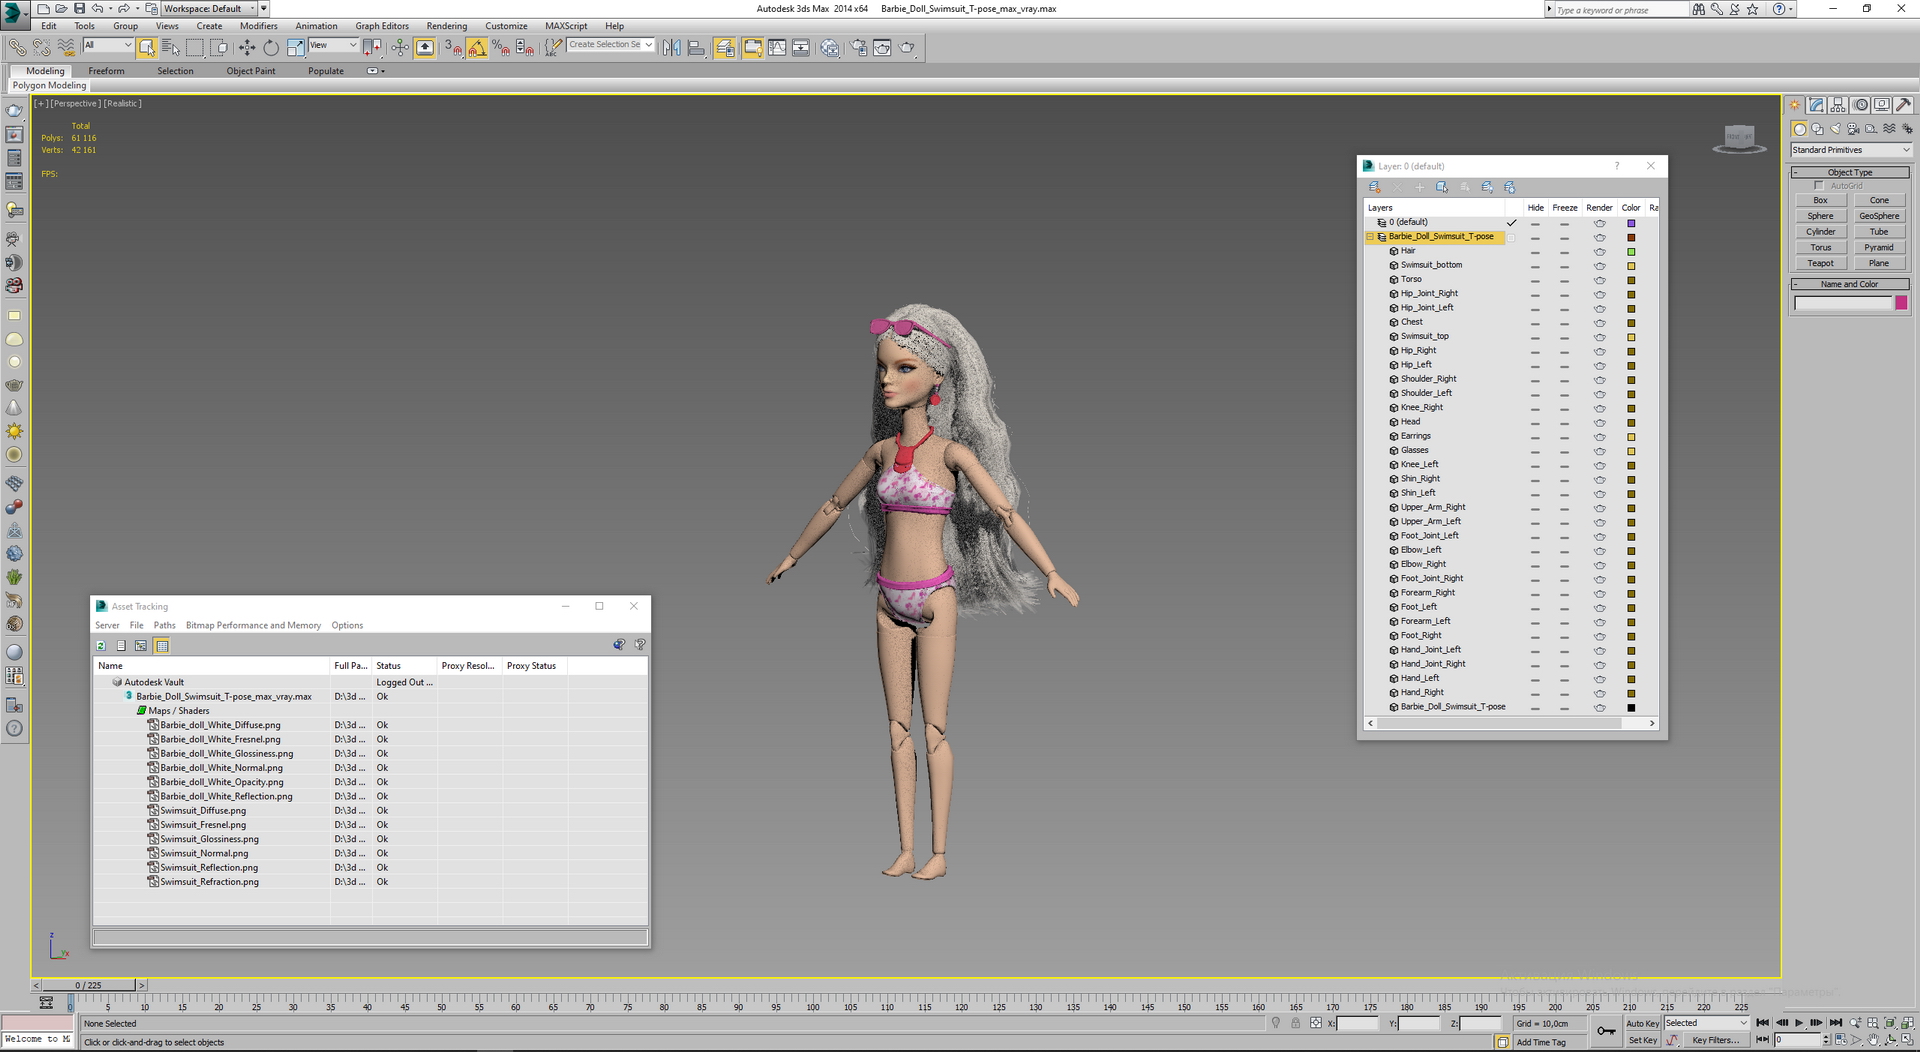
Task: Switch to the Object Paint ribbon tab
Action: (x=250, y=71)
